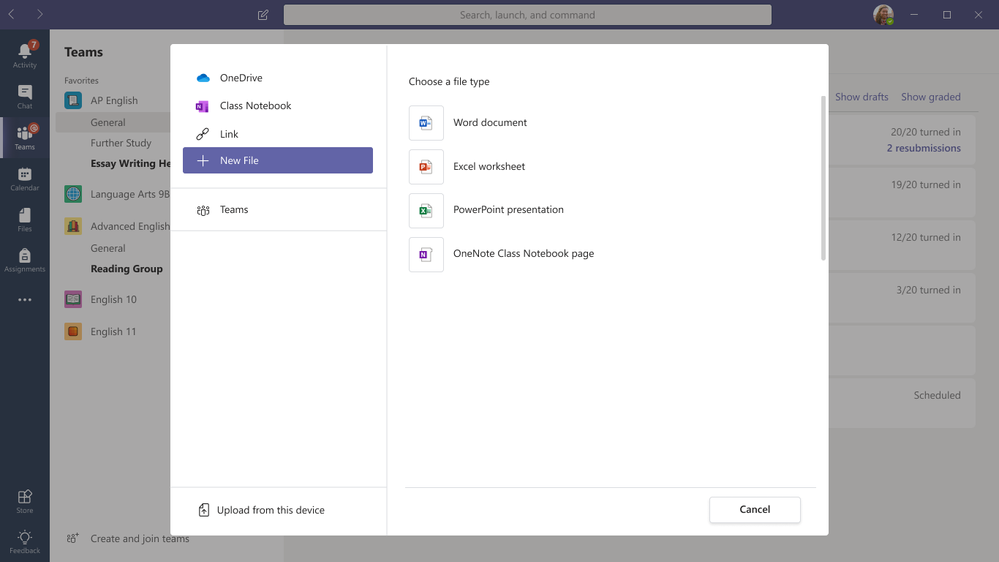Open the More apps ellipsis
The height and width of the screenshot is (562, 999).
[25, 299]
